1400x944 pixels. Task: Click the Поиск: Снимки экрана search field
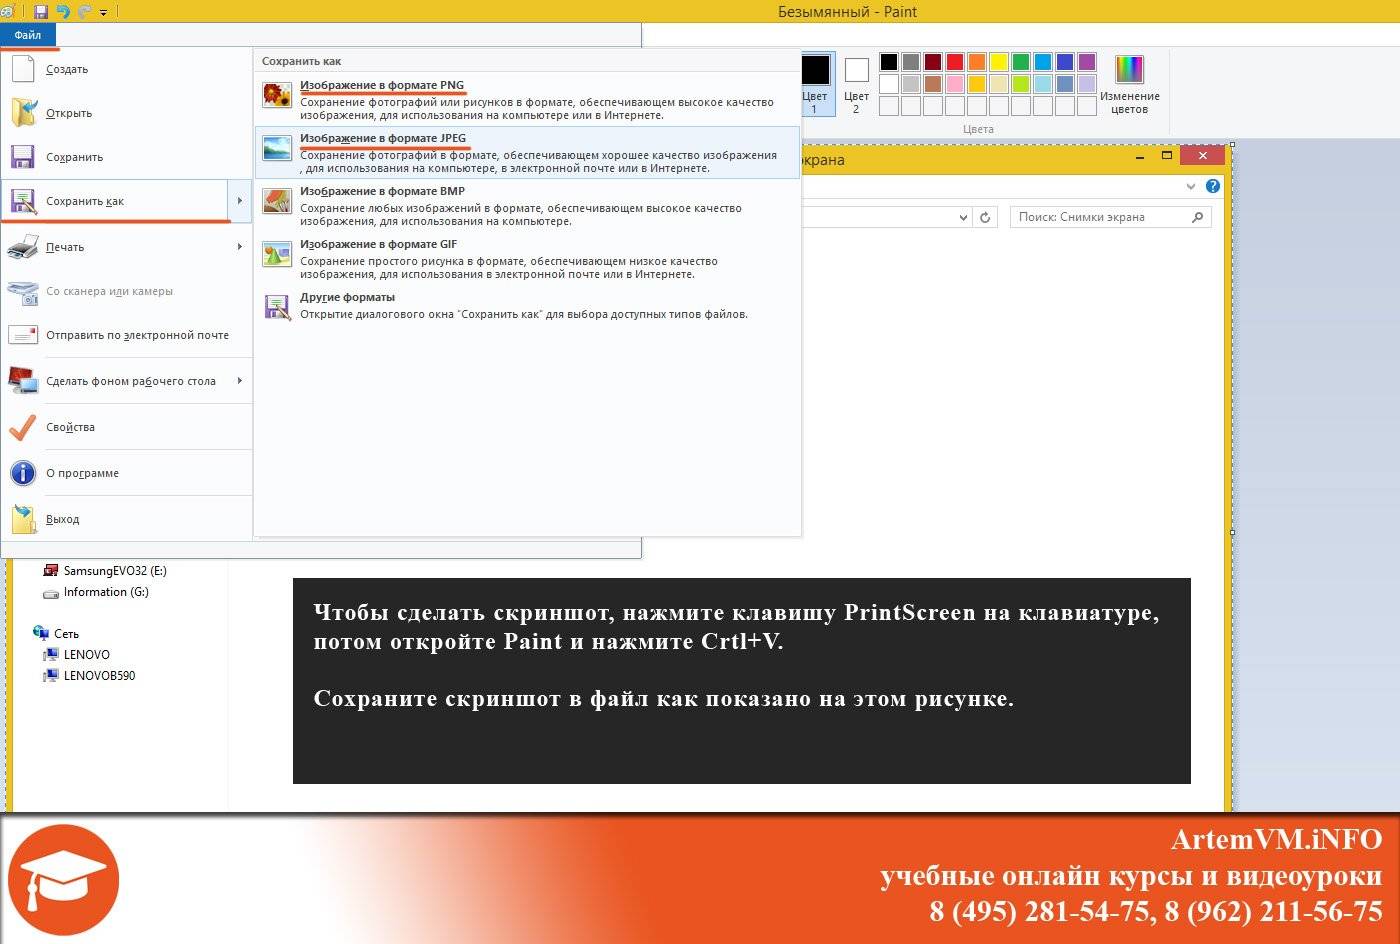1110,217
